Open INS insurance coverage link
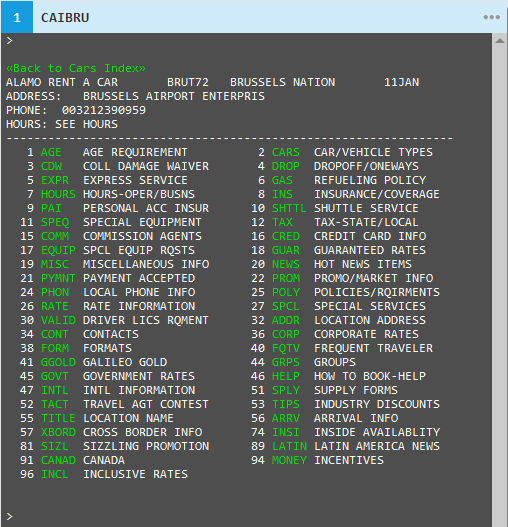Viewport: 508px width, 527px height. click(x=282, y=194)
